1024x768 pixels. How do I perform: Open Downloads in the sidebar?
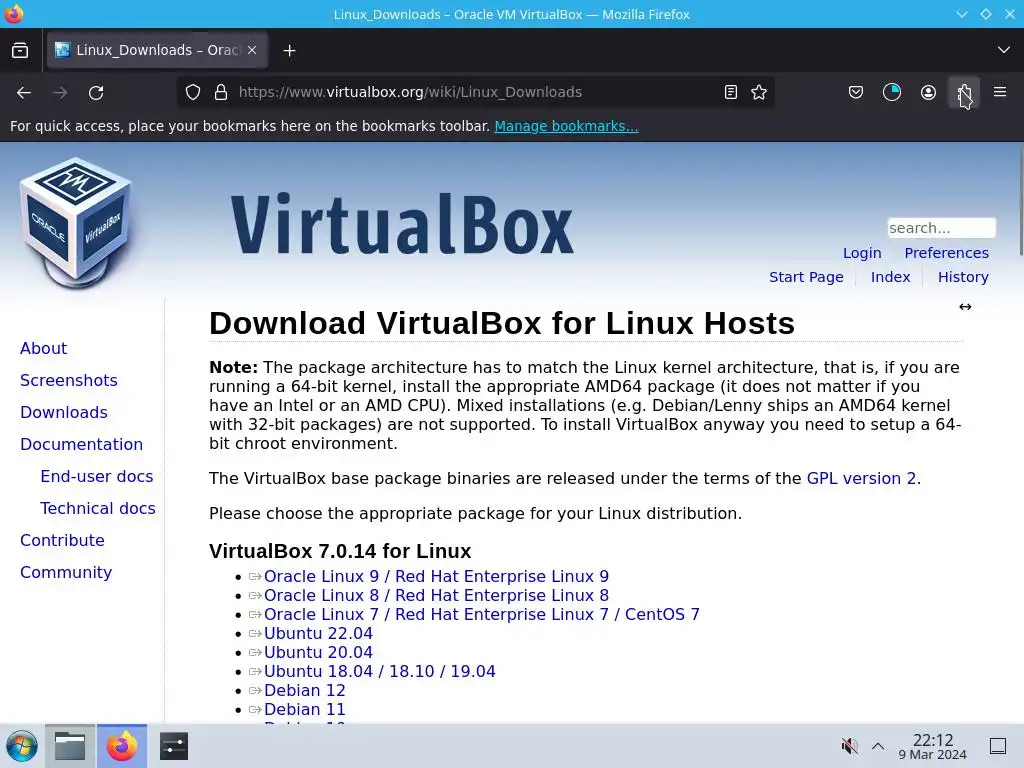tap(63, 413)
